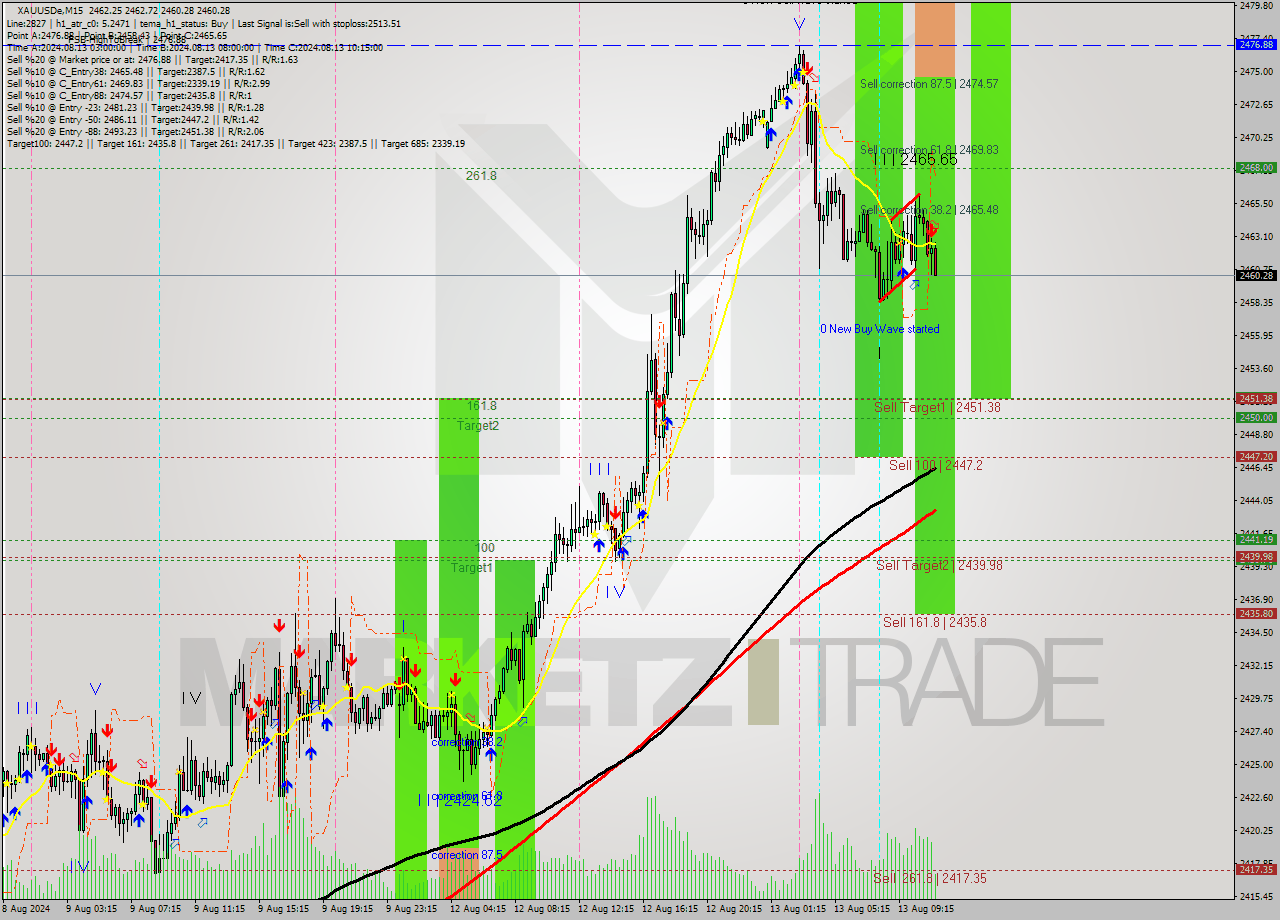1280x920 pixels.
Task: Select the green 2441.19 price tag
Action: (x=1256, y=539)
